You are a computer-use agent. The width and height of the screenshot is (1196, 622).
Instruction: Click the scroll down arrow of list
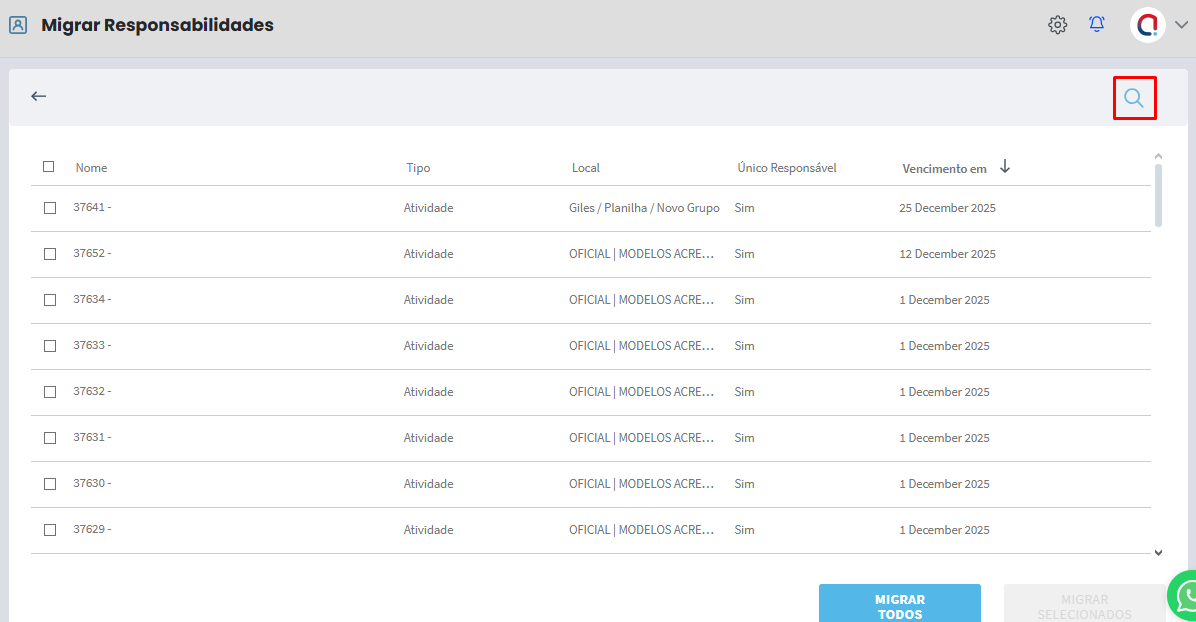(x=1158, y=552)
